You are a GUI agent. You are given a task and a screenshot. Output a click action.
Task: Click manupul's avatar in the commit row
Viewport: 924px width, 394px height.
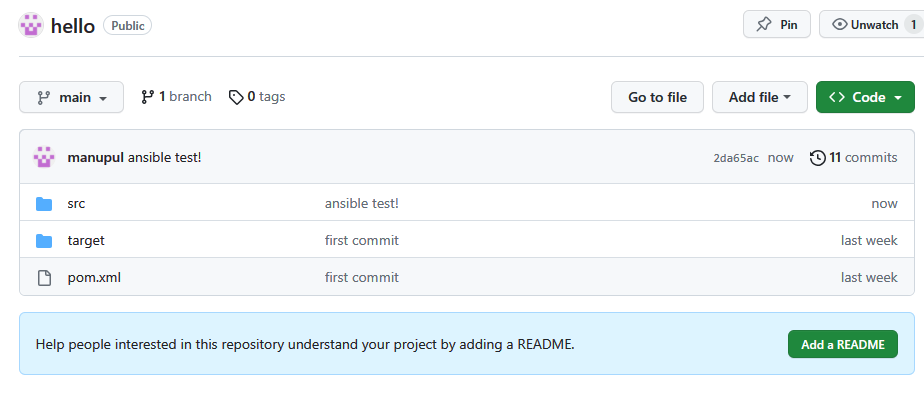[x=44, y=157]
